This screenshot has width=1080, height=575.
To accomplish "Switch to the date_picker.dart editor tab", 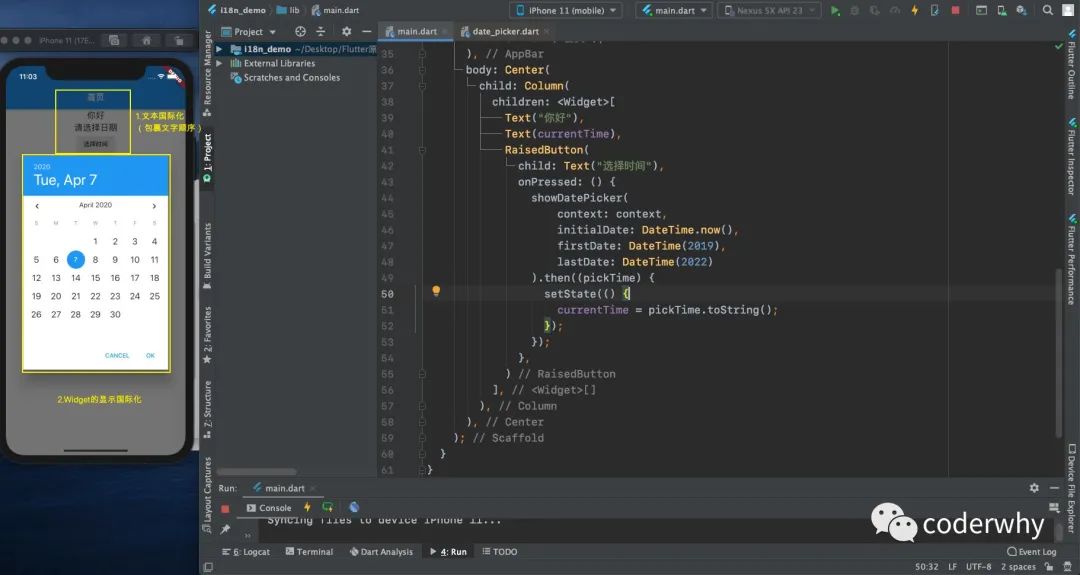I will tap(505, 32).
